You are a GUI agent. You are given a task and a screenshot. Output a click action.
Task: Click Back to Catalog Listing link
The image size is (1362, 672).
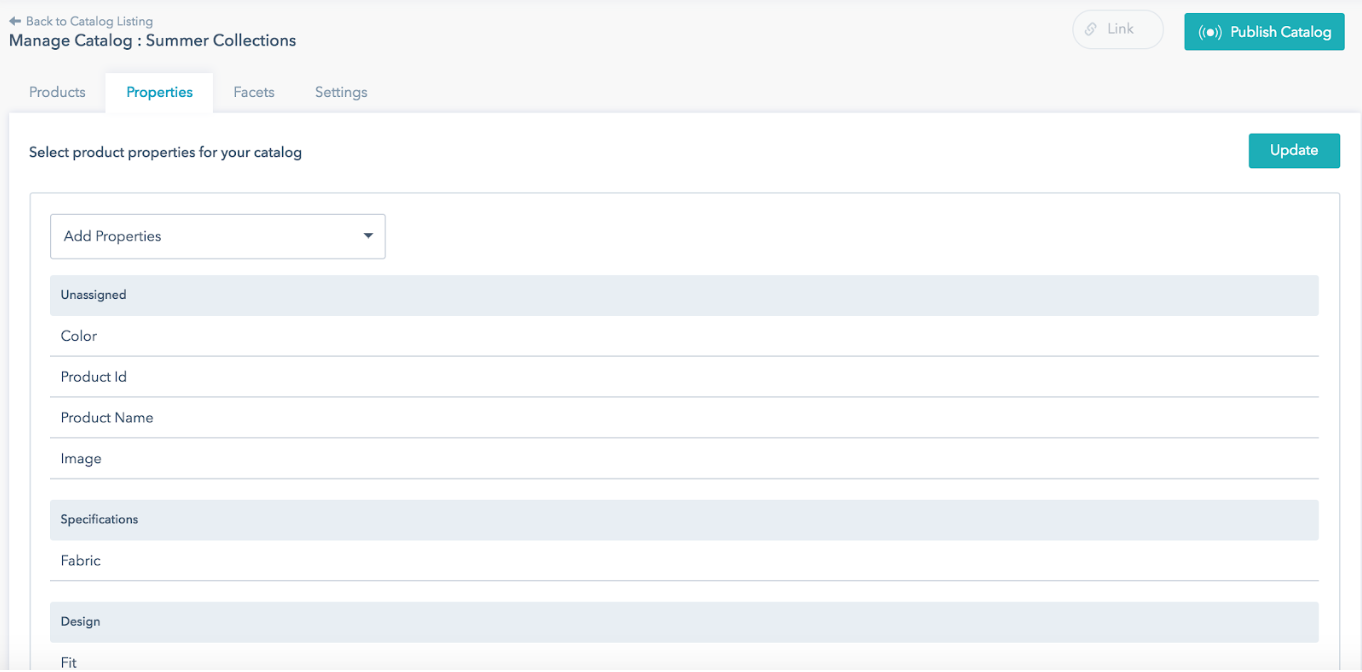[x=89, y=21]
